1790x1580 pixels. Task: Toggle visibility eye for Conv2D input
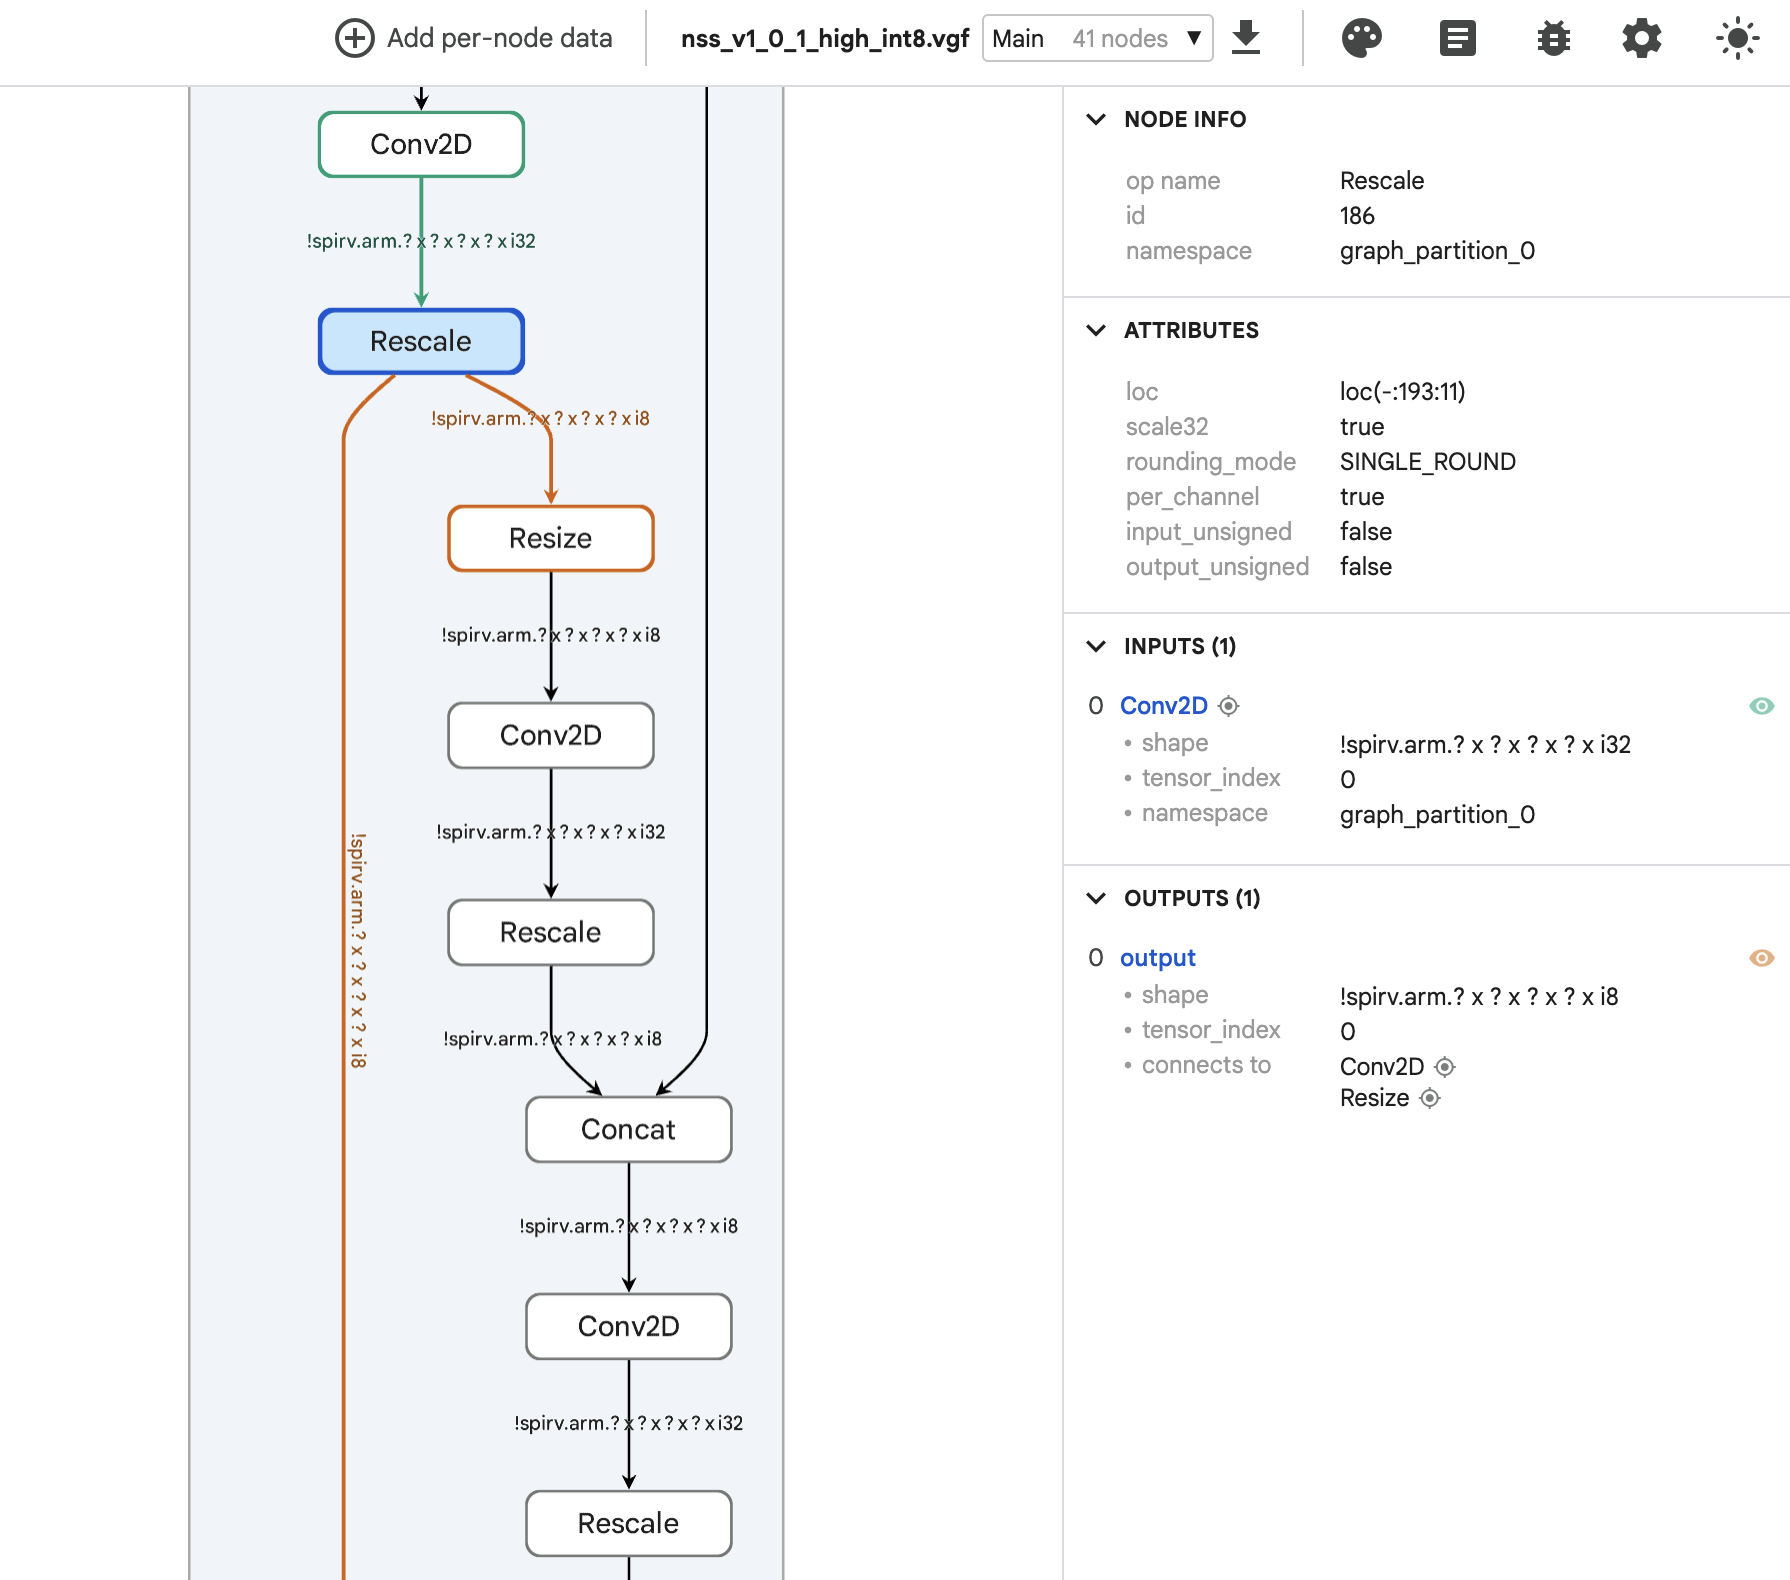point(1761,706)
